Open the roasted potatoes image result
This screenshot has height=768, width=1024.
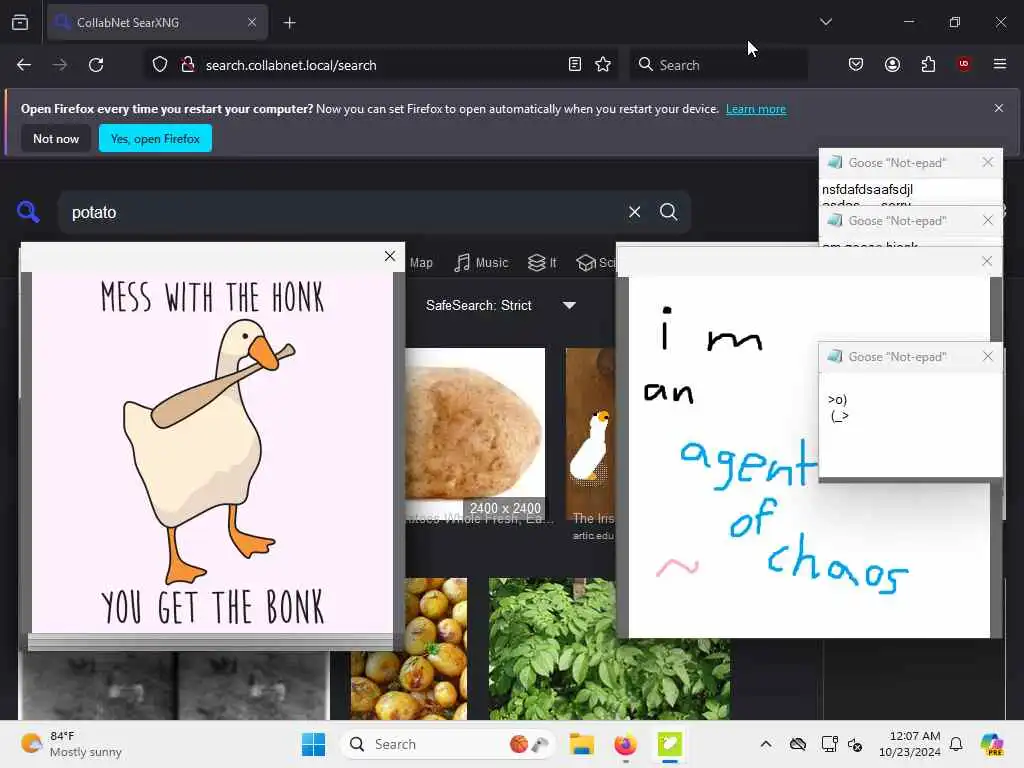coord(409,648)
